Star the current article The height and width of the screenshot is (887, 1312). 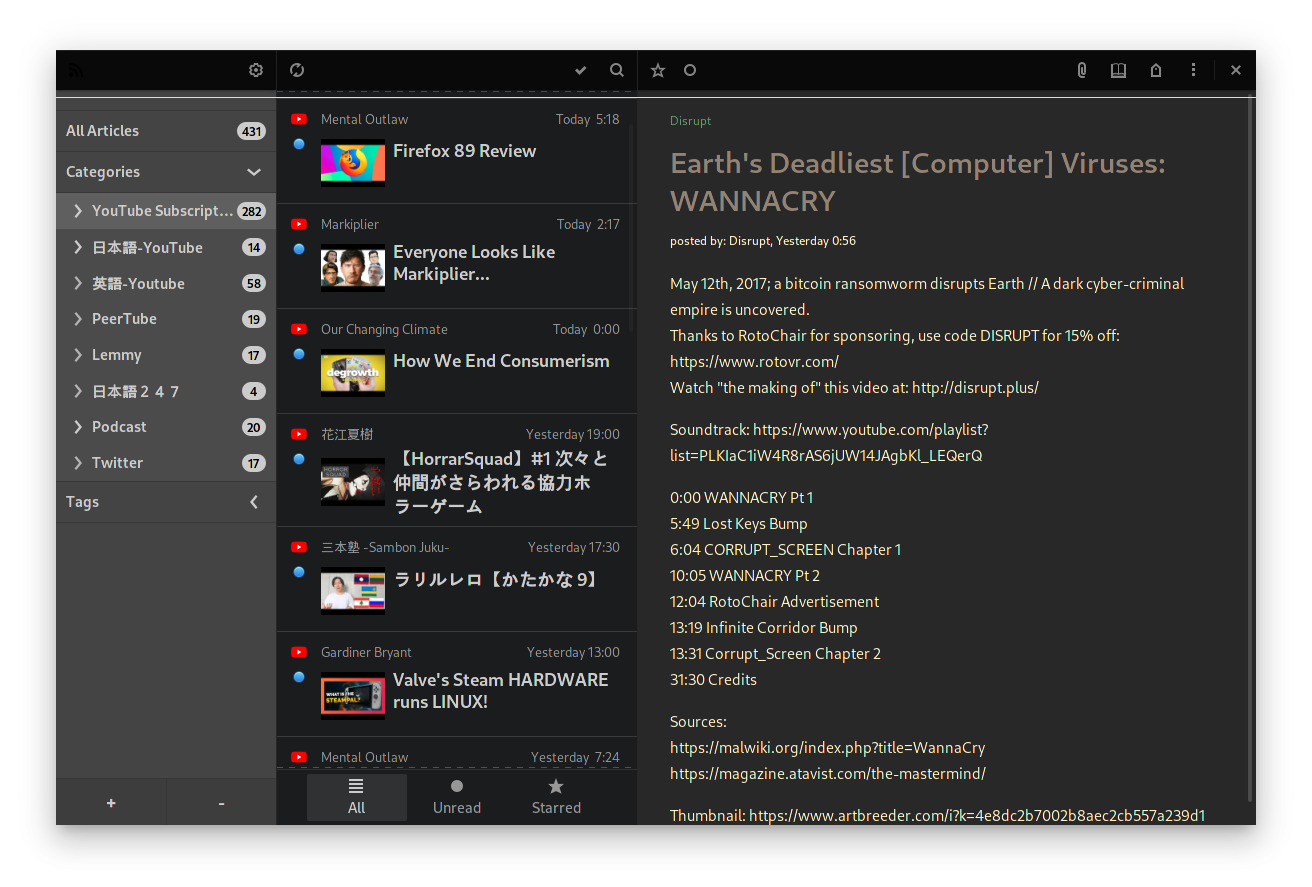[x=658, y=70]
